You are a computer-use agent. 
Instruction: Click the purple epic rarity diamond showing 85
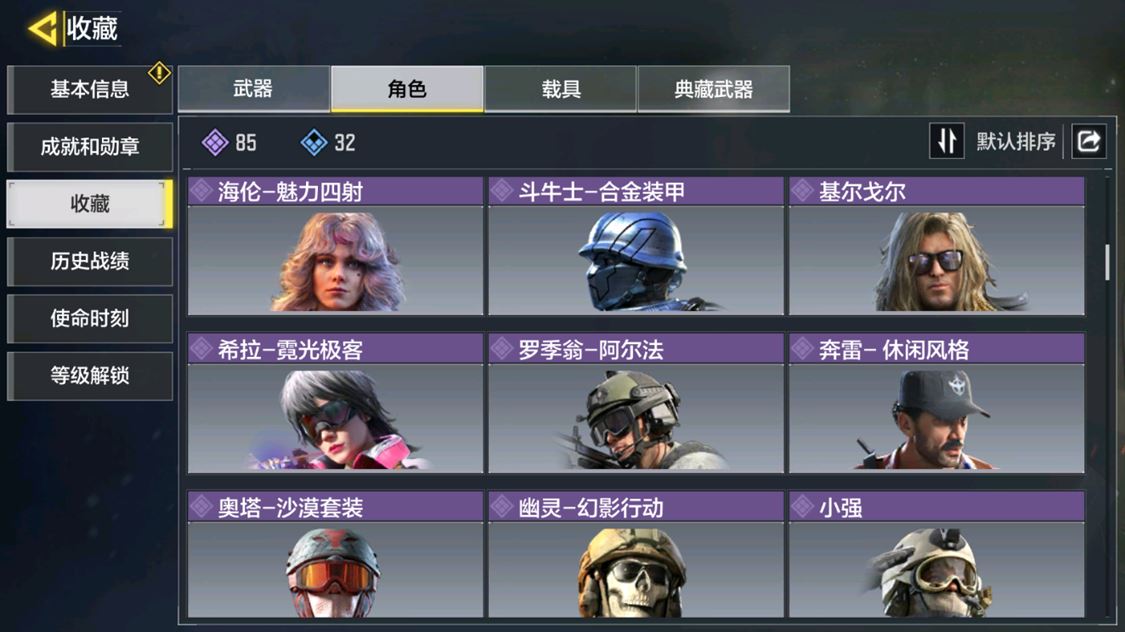click(x=215, y=142)
